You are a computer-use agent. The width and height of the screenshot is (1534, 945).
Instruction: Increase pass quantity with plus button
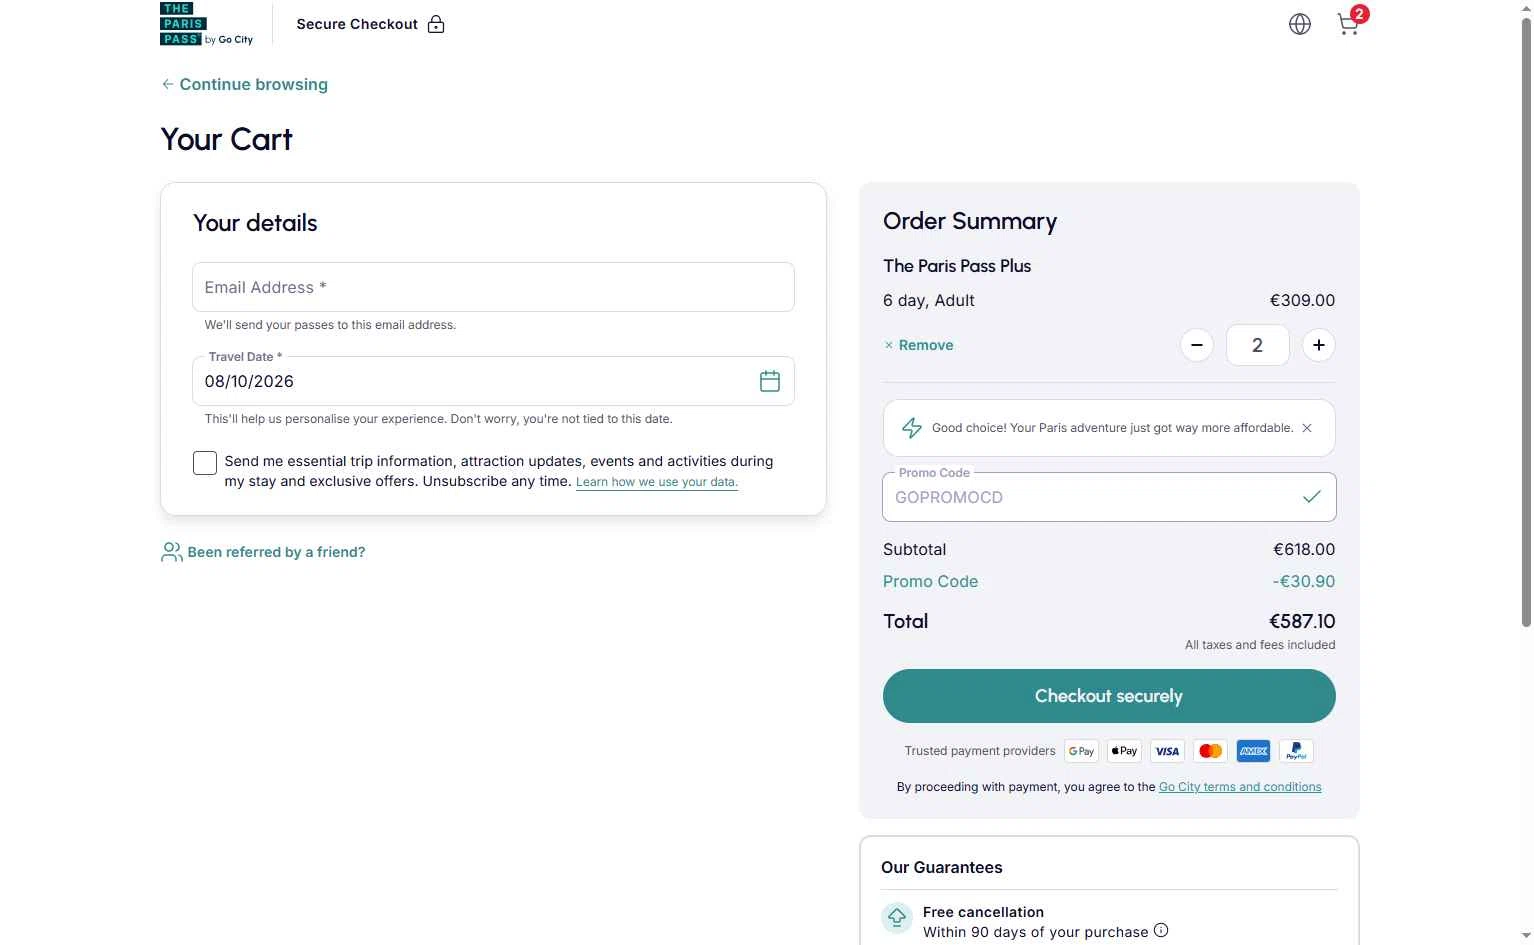click(1318, 345)
